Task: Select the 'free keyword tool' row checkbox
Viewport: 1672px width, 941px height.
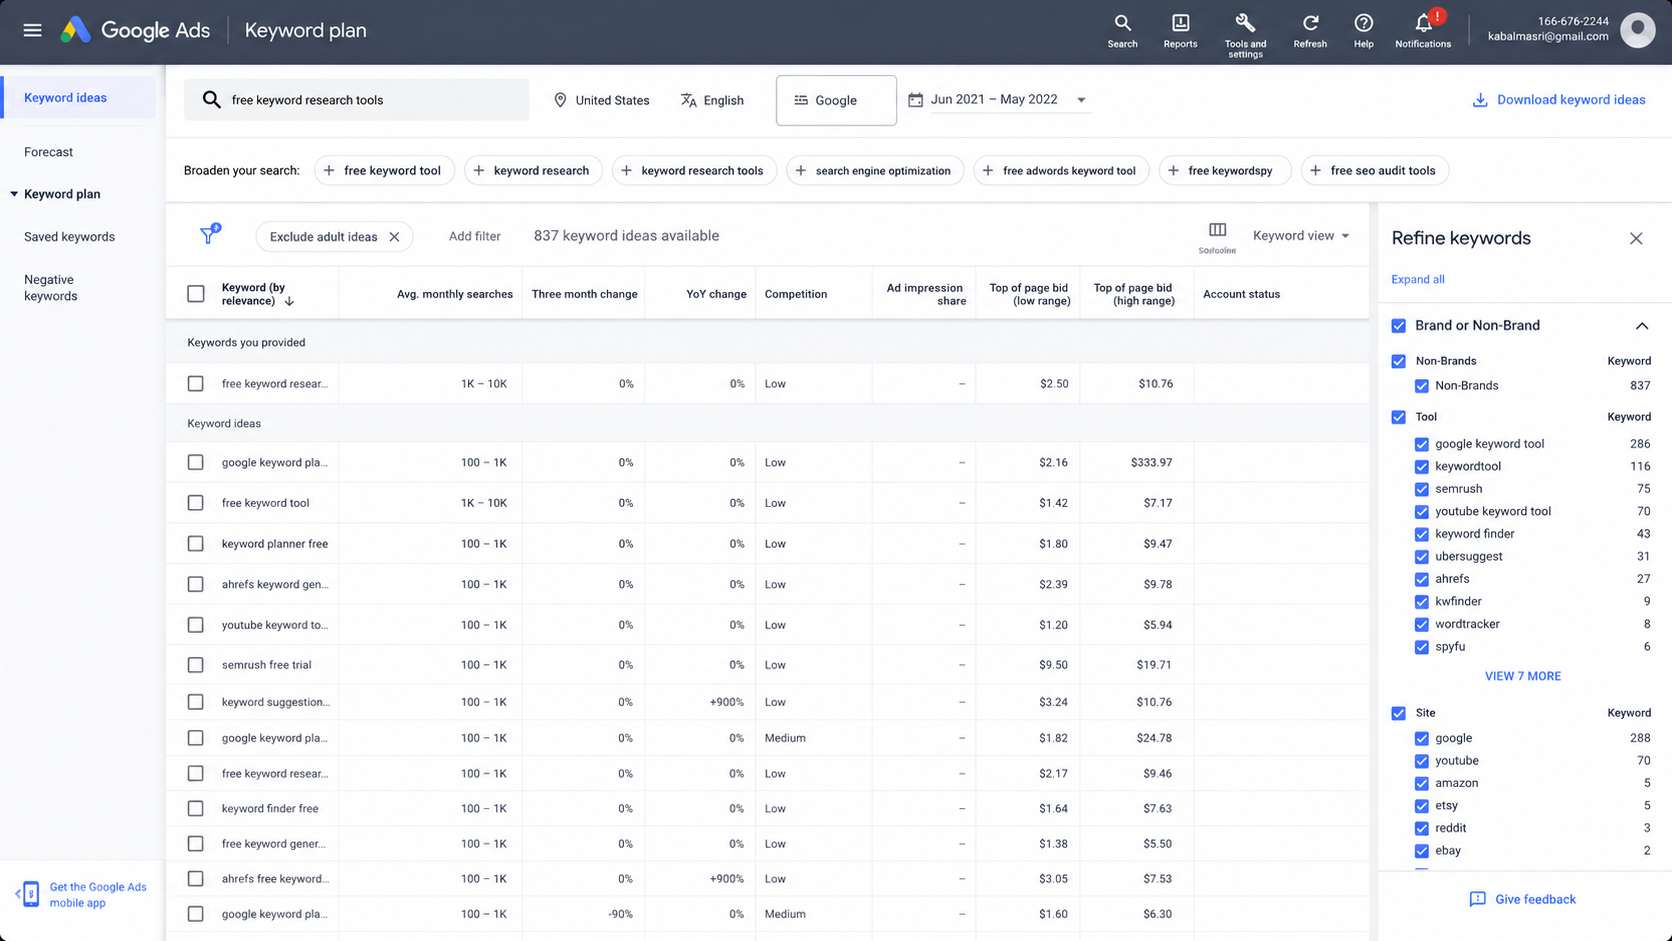Action: coord(196,503)
